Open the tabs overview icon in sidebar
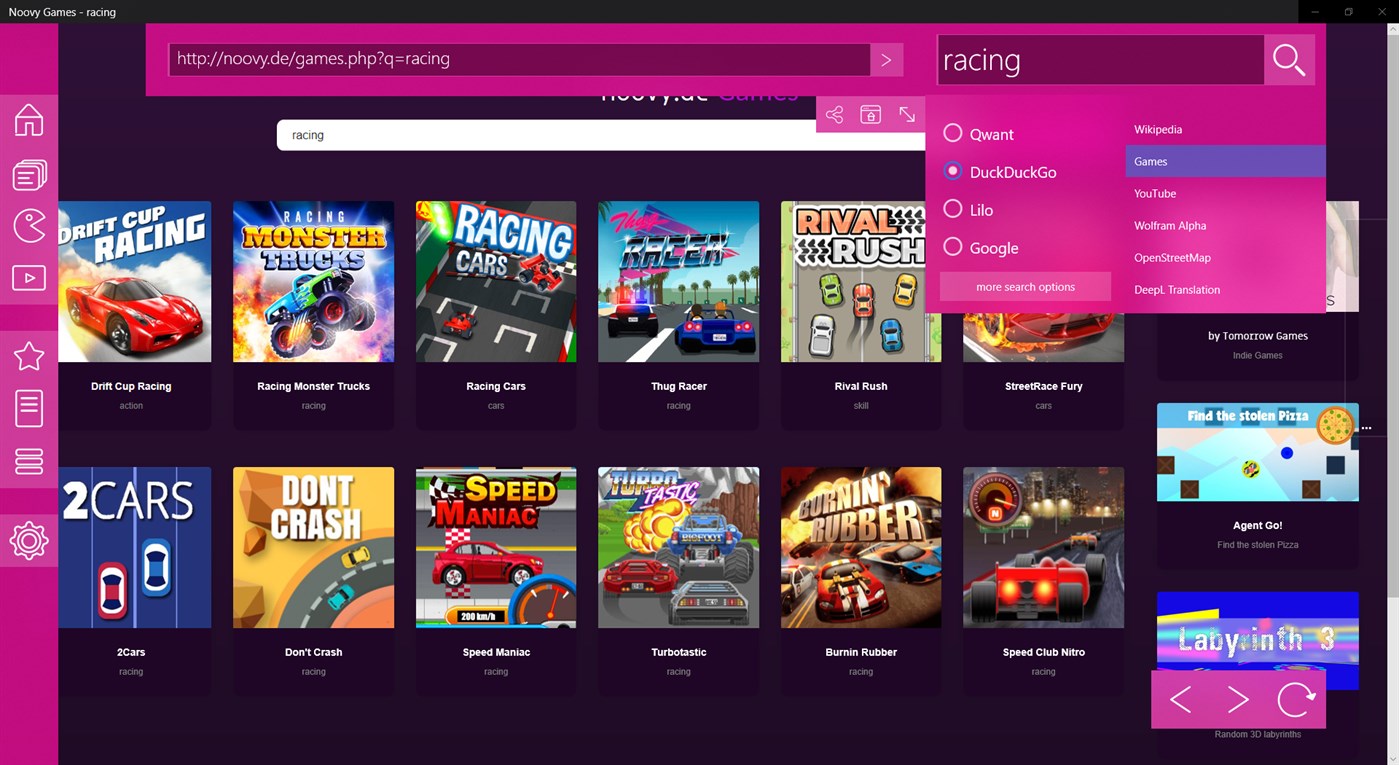 (30, 173)
